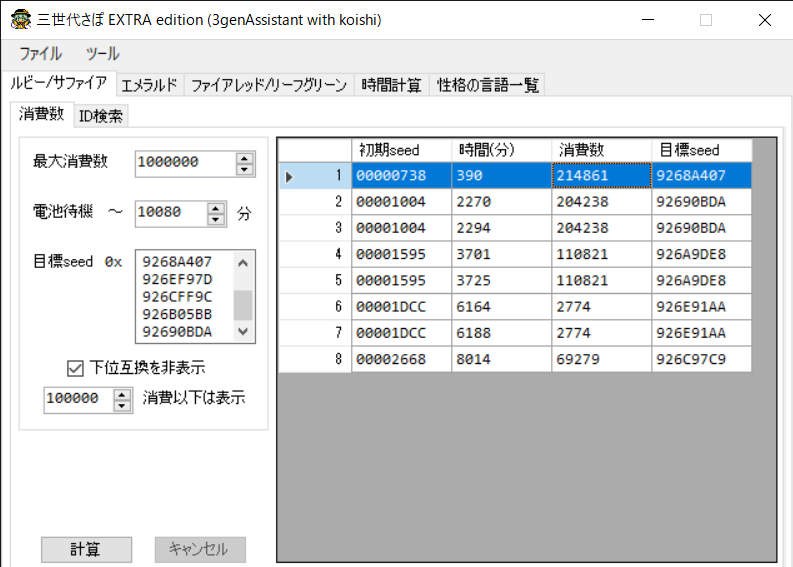
Task: Click the 電池待機 minutes input field
Action: coord(171,213)
